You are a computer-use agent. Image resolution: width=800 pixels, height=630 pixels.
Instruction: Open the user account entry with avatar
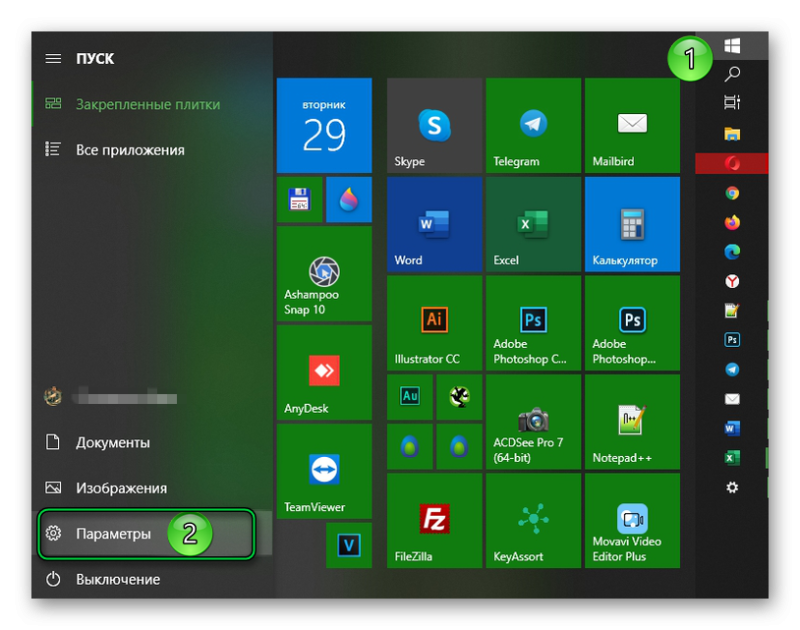click(152, 397)
